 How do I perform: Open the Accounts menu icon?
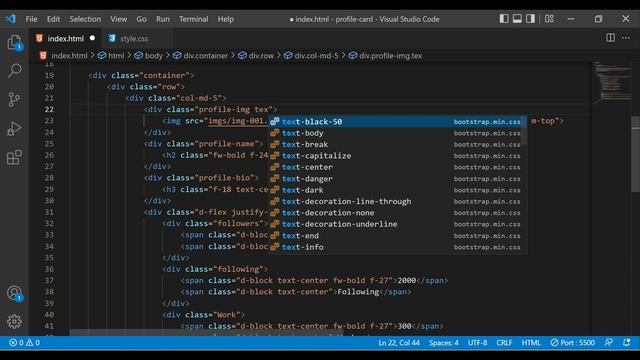pos(14,293)
